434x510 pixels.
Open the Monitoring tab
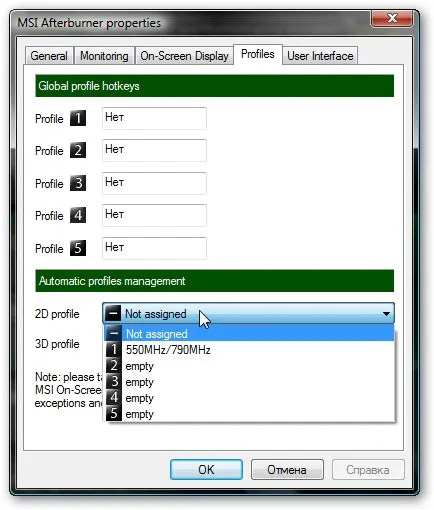[104, 56]
